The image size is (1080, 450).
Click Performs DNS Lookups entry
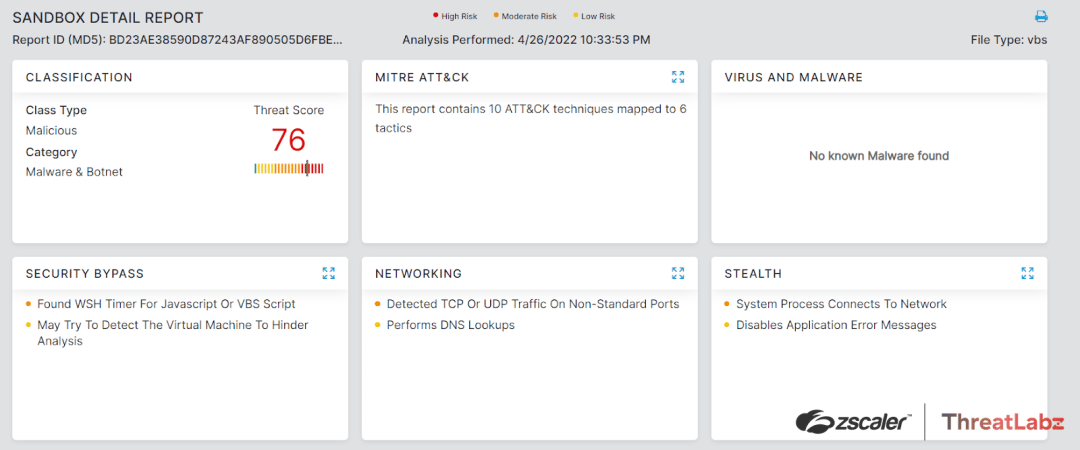tap(450, 325)
